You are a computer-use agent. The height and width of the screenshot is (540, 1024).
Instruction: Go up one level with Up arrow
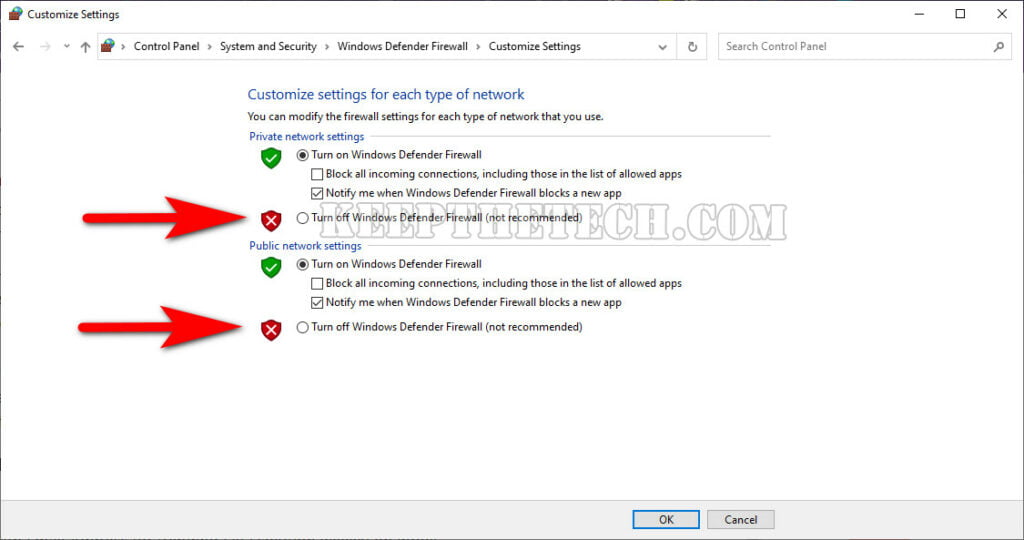85,46
